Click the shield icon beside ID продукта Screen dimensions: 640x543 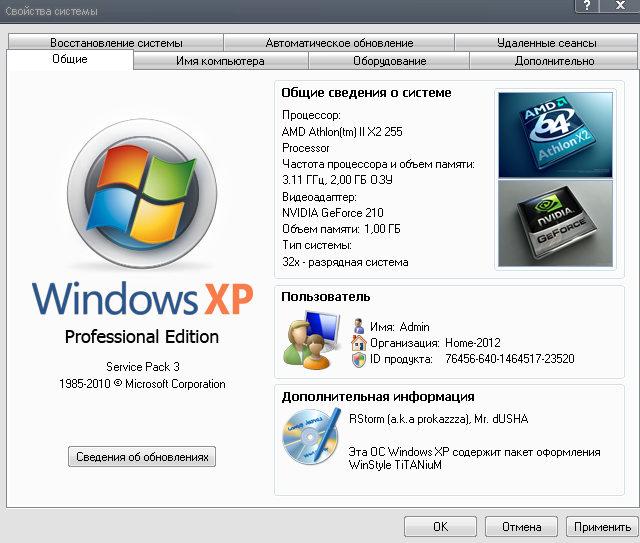pos(359,360)
